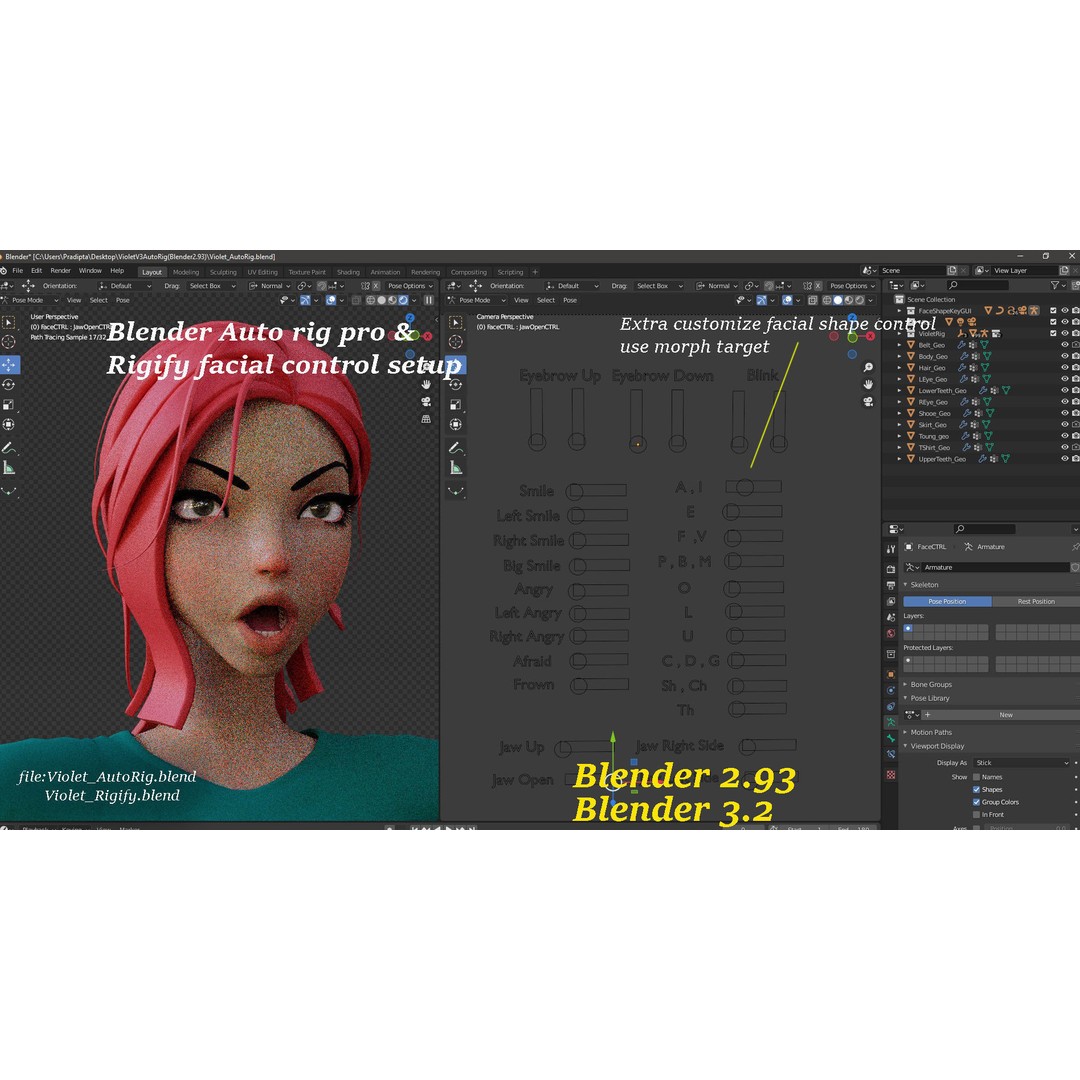
Task: Switch to the Sculpting workspace tab
Action: [223, 272]
